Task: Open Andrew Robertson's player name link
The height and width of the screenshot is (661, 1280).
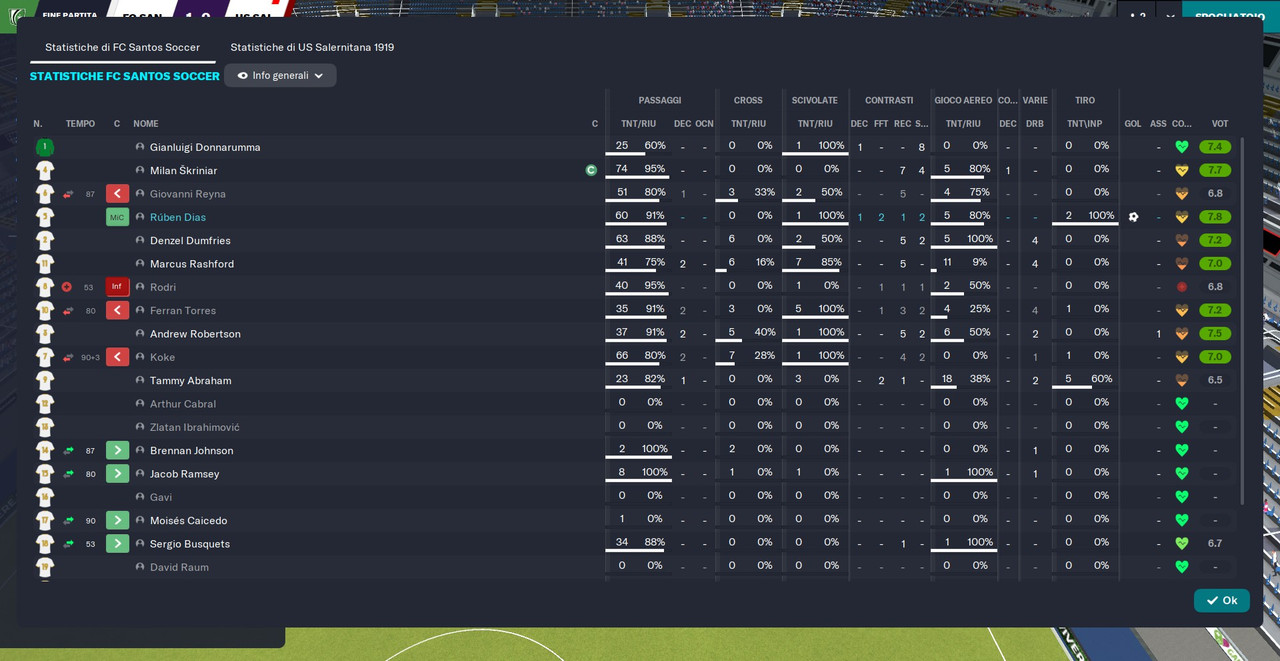Action: (195, 334)
